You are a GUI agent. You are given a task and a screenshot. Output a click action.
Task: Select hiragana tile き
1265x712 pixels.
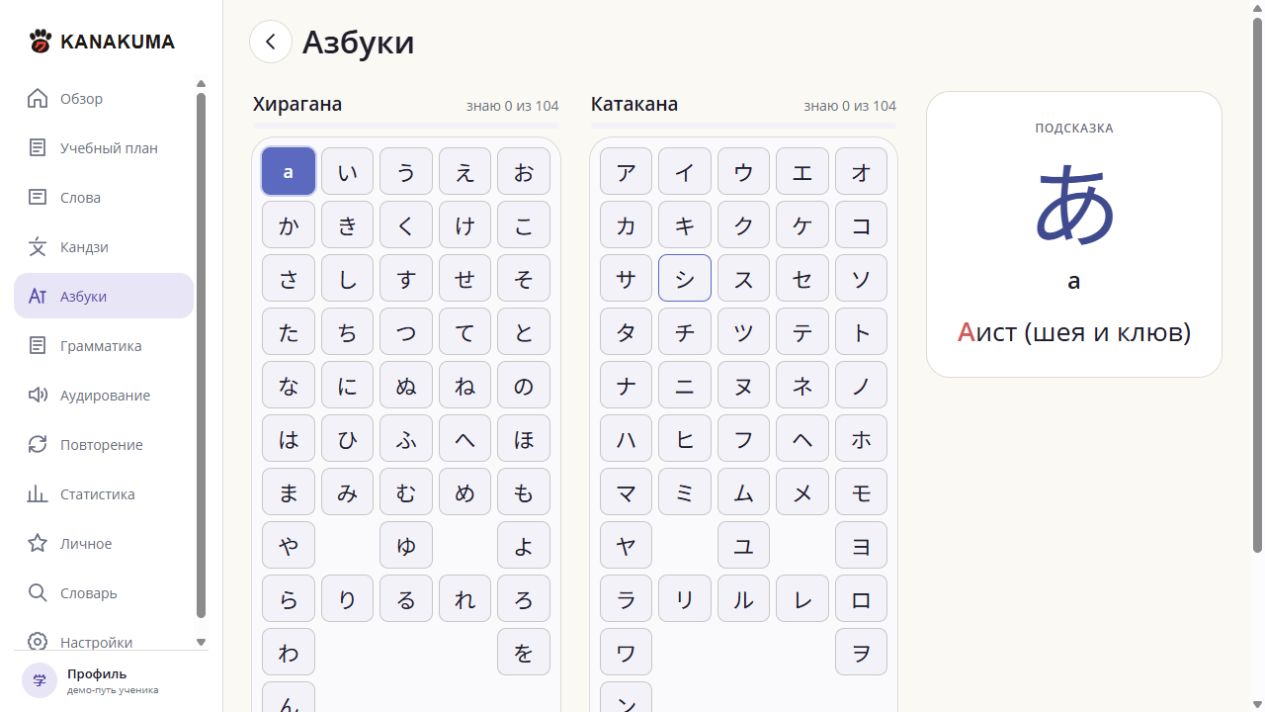[x=347, y=225]
